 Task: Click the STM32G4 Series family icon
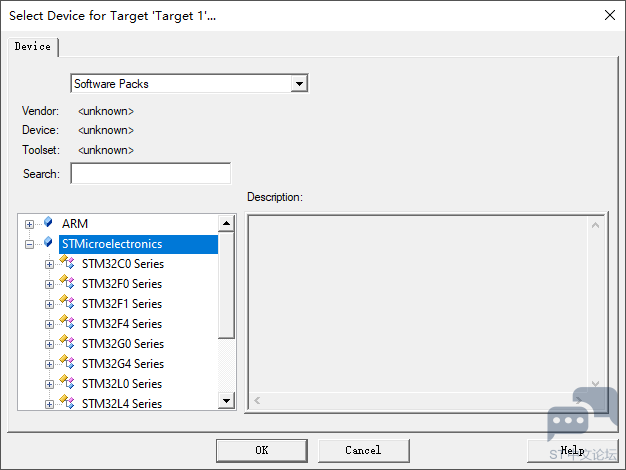pyautogui.click(x=67, y=362)
